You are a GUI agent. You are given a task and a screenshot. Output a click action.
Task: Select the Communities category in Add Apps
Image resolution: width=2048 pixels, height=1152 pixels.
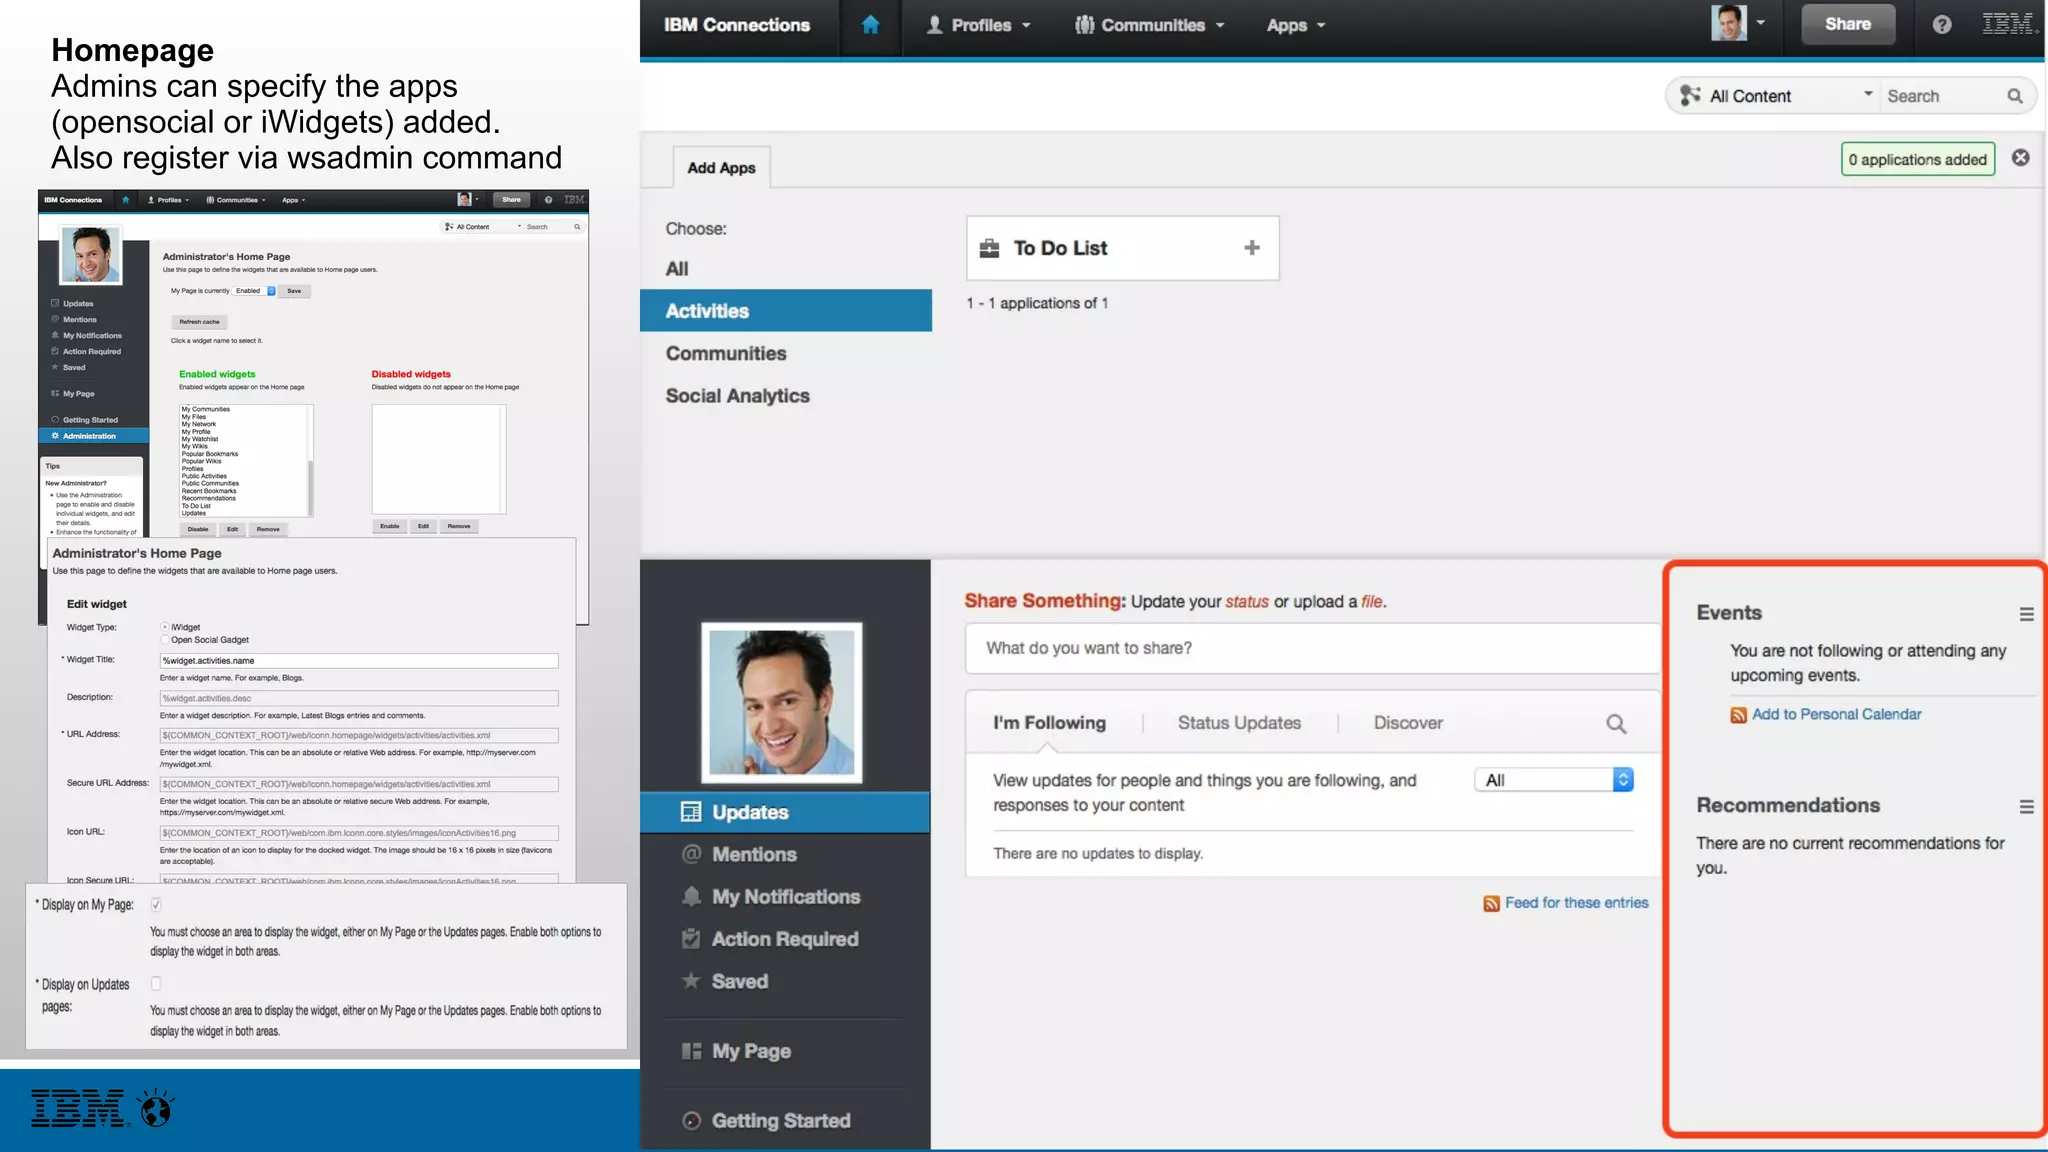[x=726, y=354]
